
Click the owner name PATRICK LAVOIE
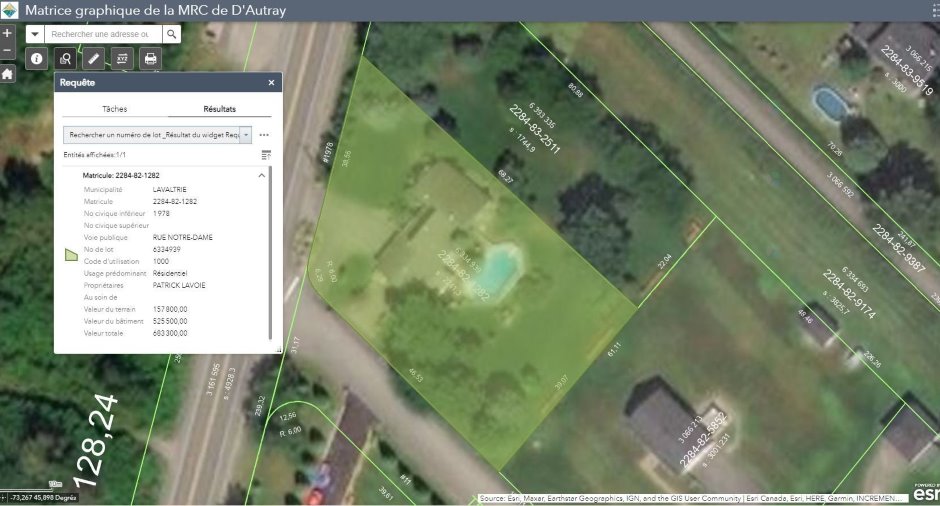179,285
